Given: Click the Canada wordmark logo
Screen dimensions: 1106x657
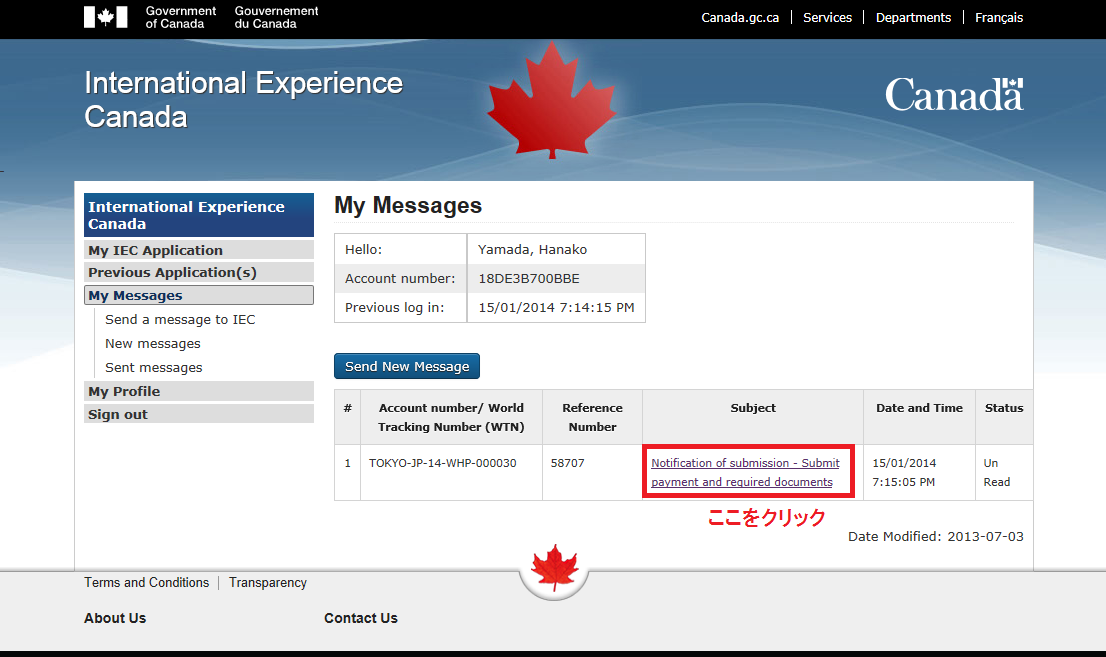Looking at the screenshot, I should tap(954, 95).
